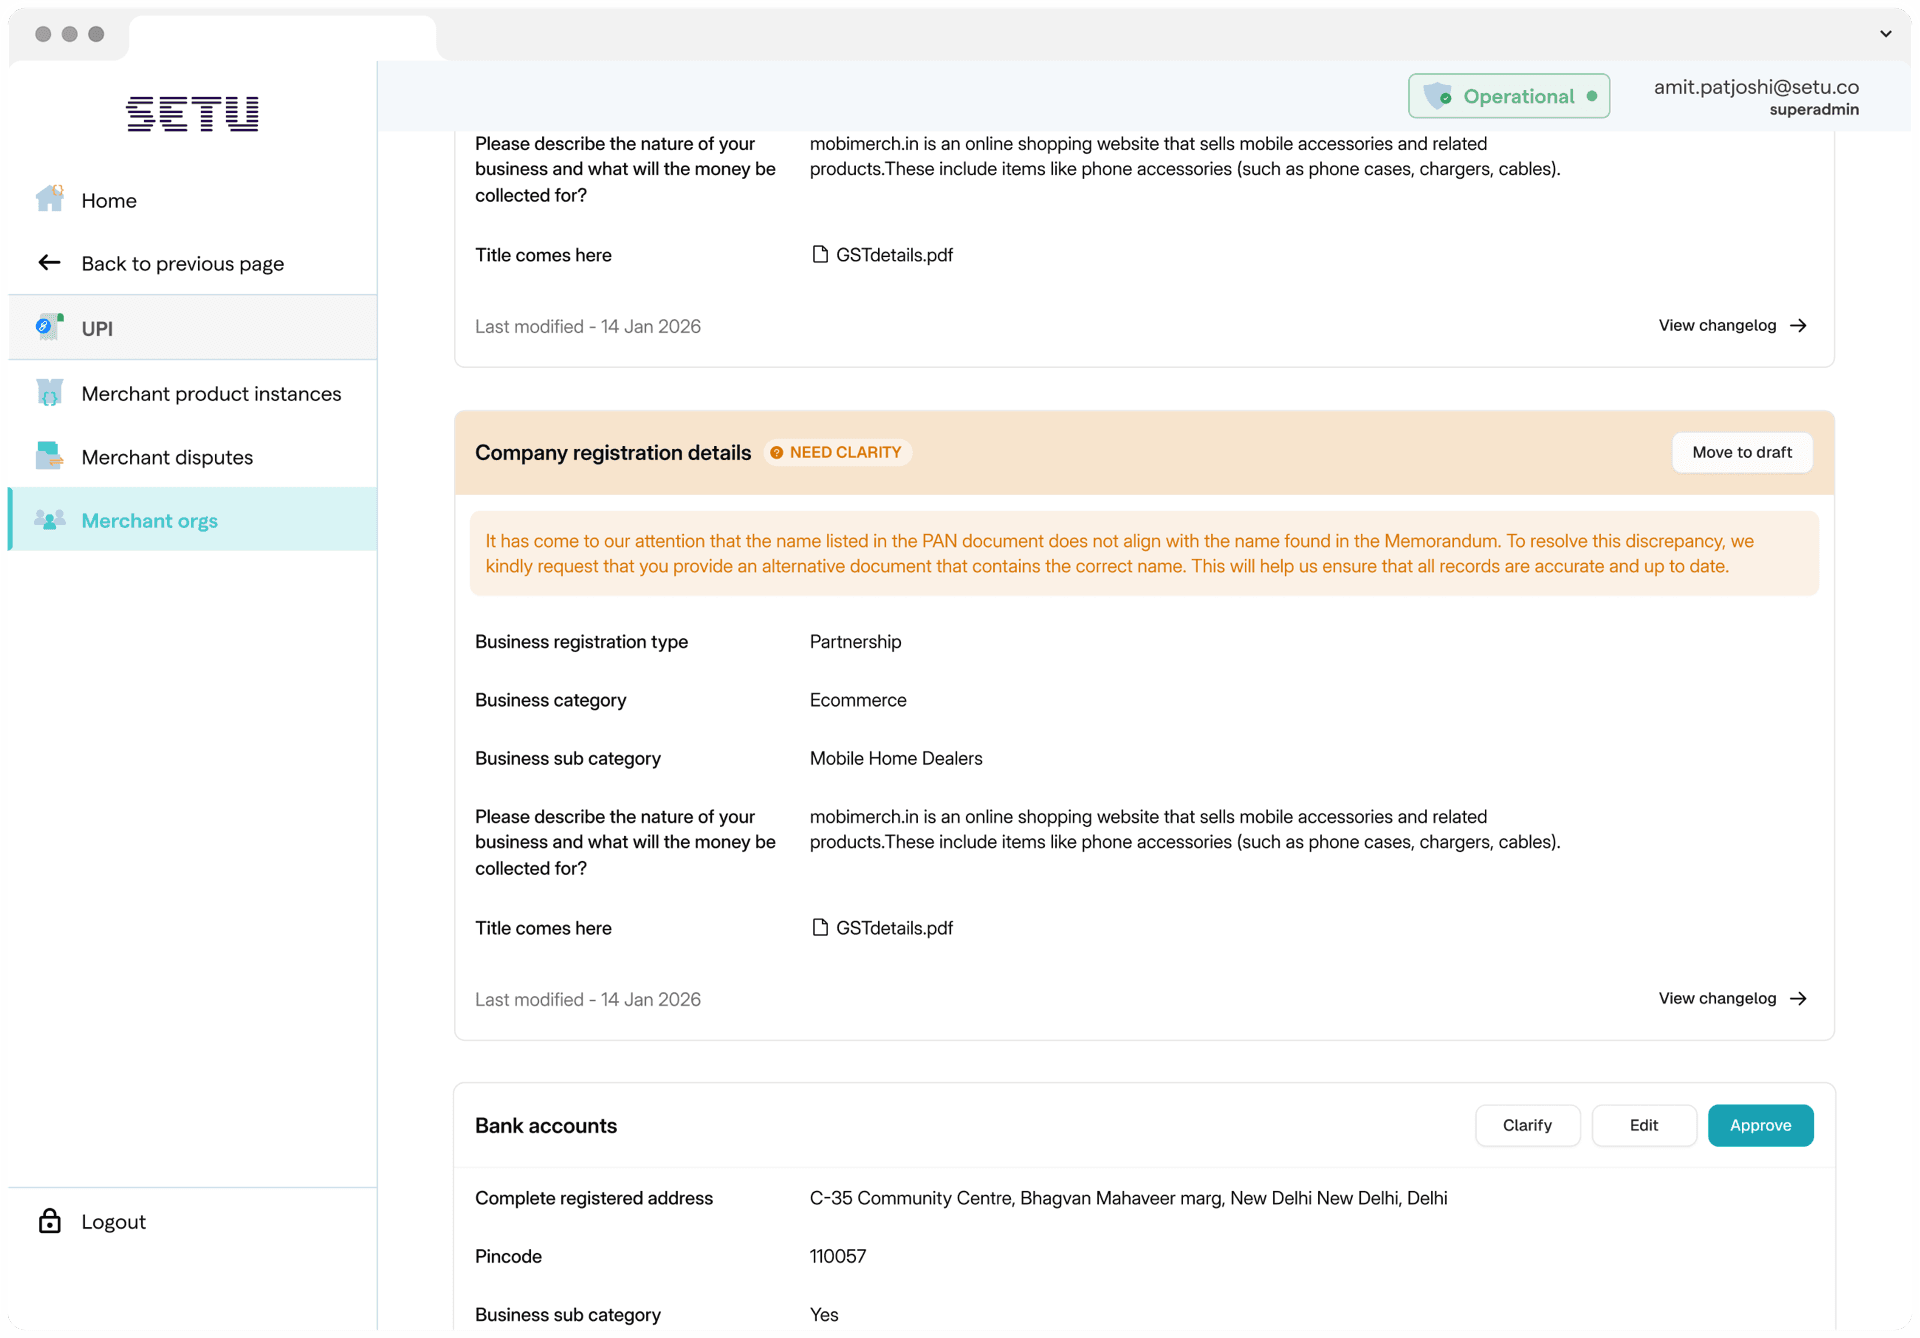
Task: Click the Company registration details heading
Action: pos(613,453)
